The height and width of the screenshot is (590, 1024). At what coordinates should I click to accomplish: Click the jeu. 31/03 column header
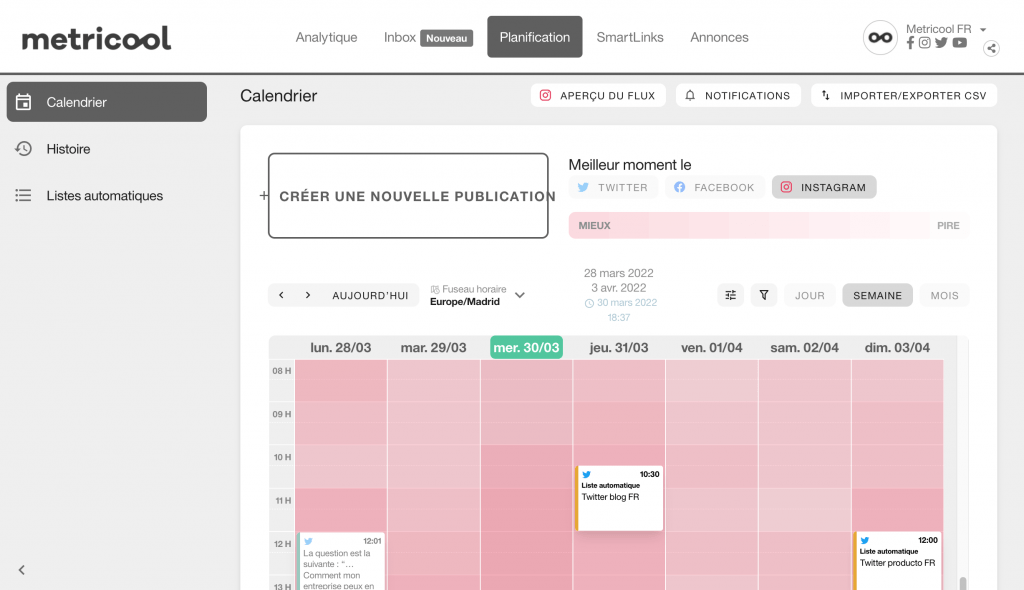point(619,348)
